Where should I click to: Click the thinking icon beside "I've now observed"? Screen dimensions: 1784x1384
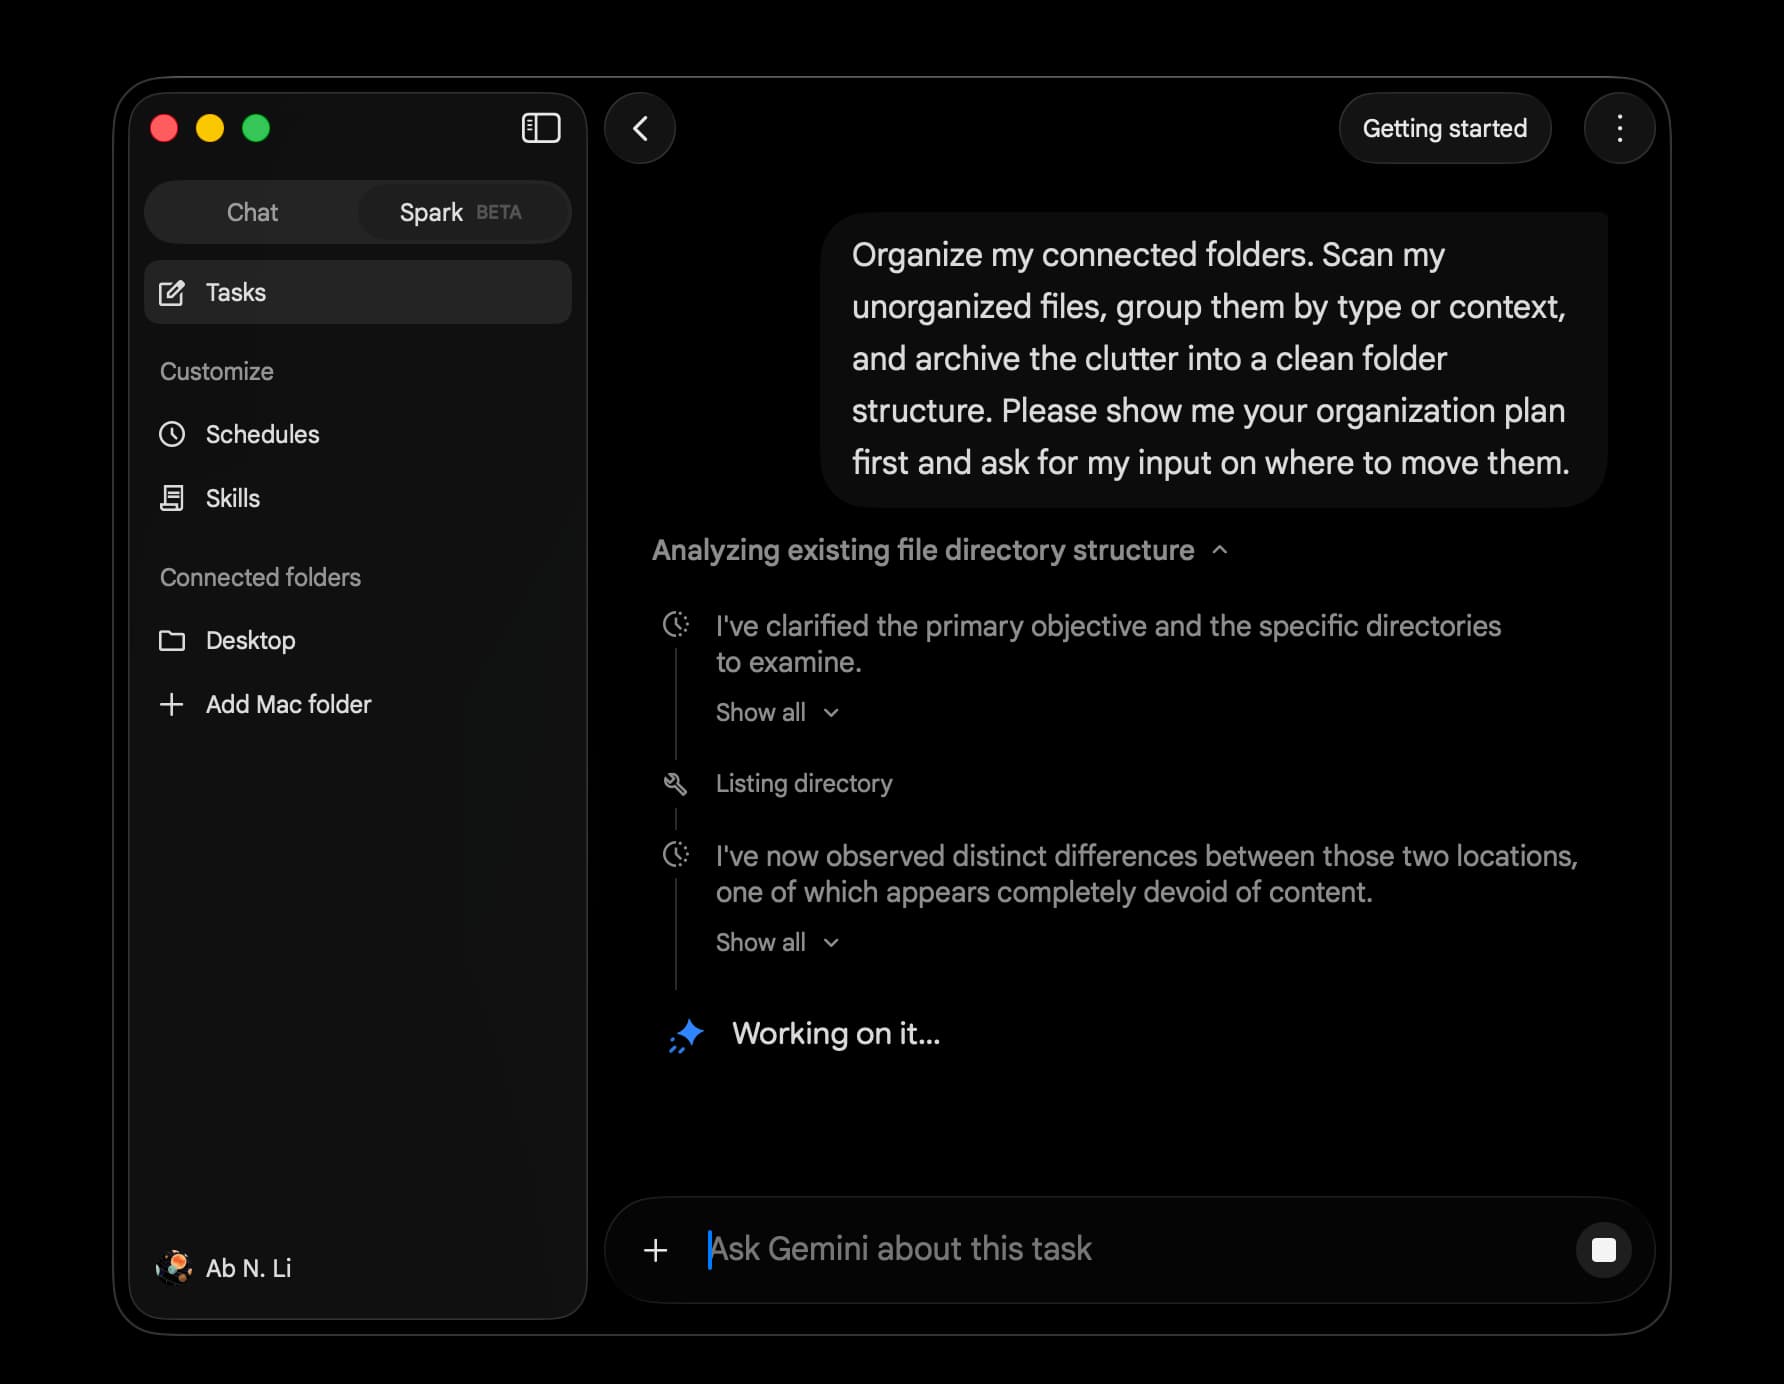point(676,855)
